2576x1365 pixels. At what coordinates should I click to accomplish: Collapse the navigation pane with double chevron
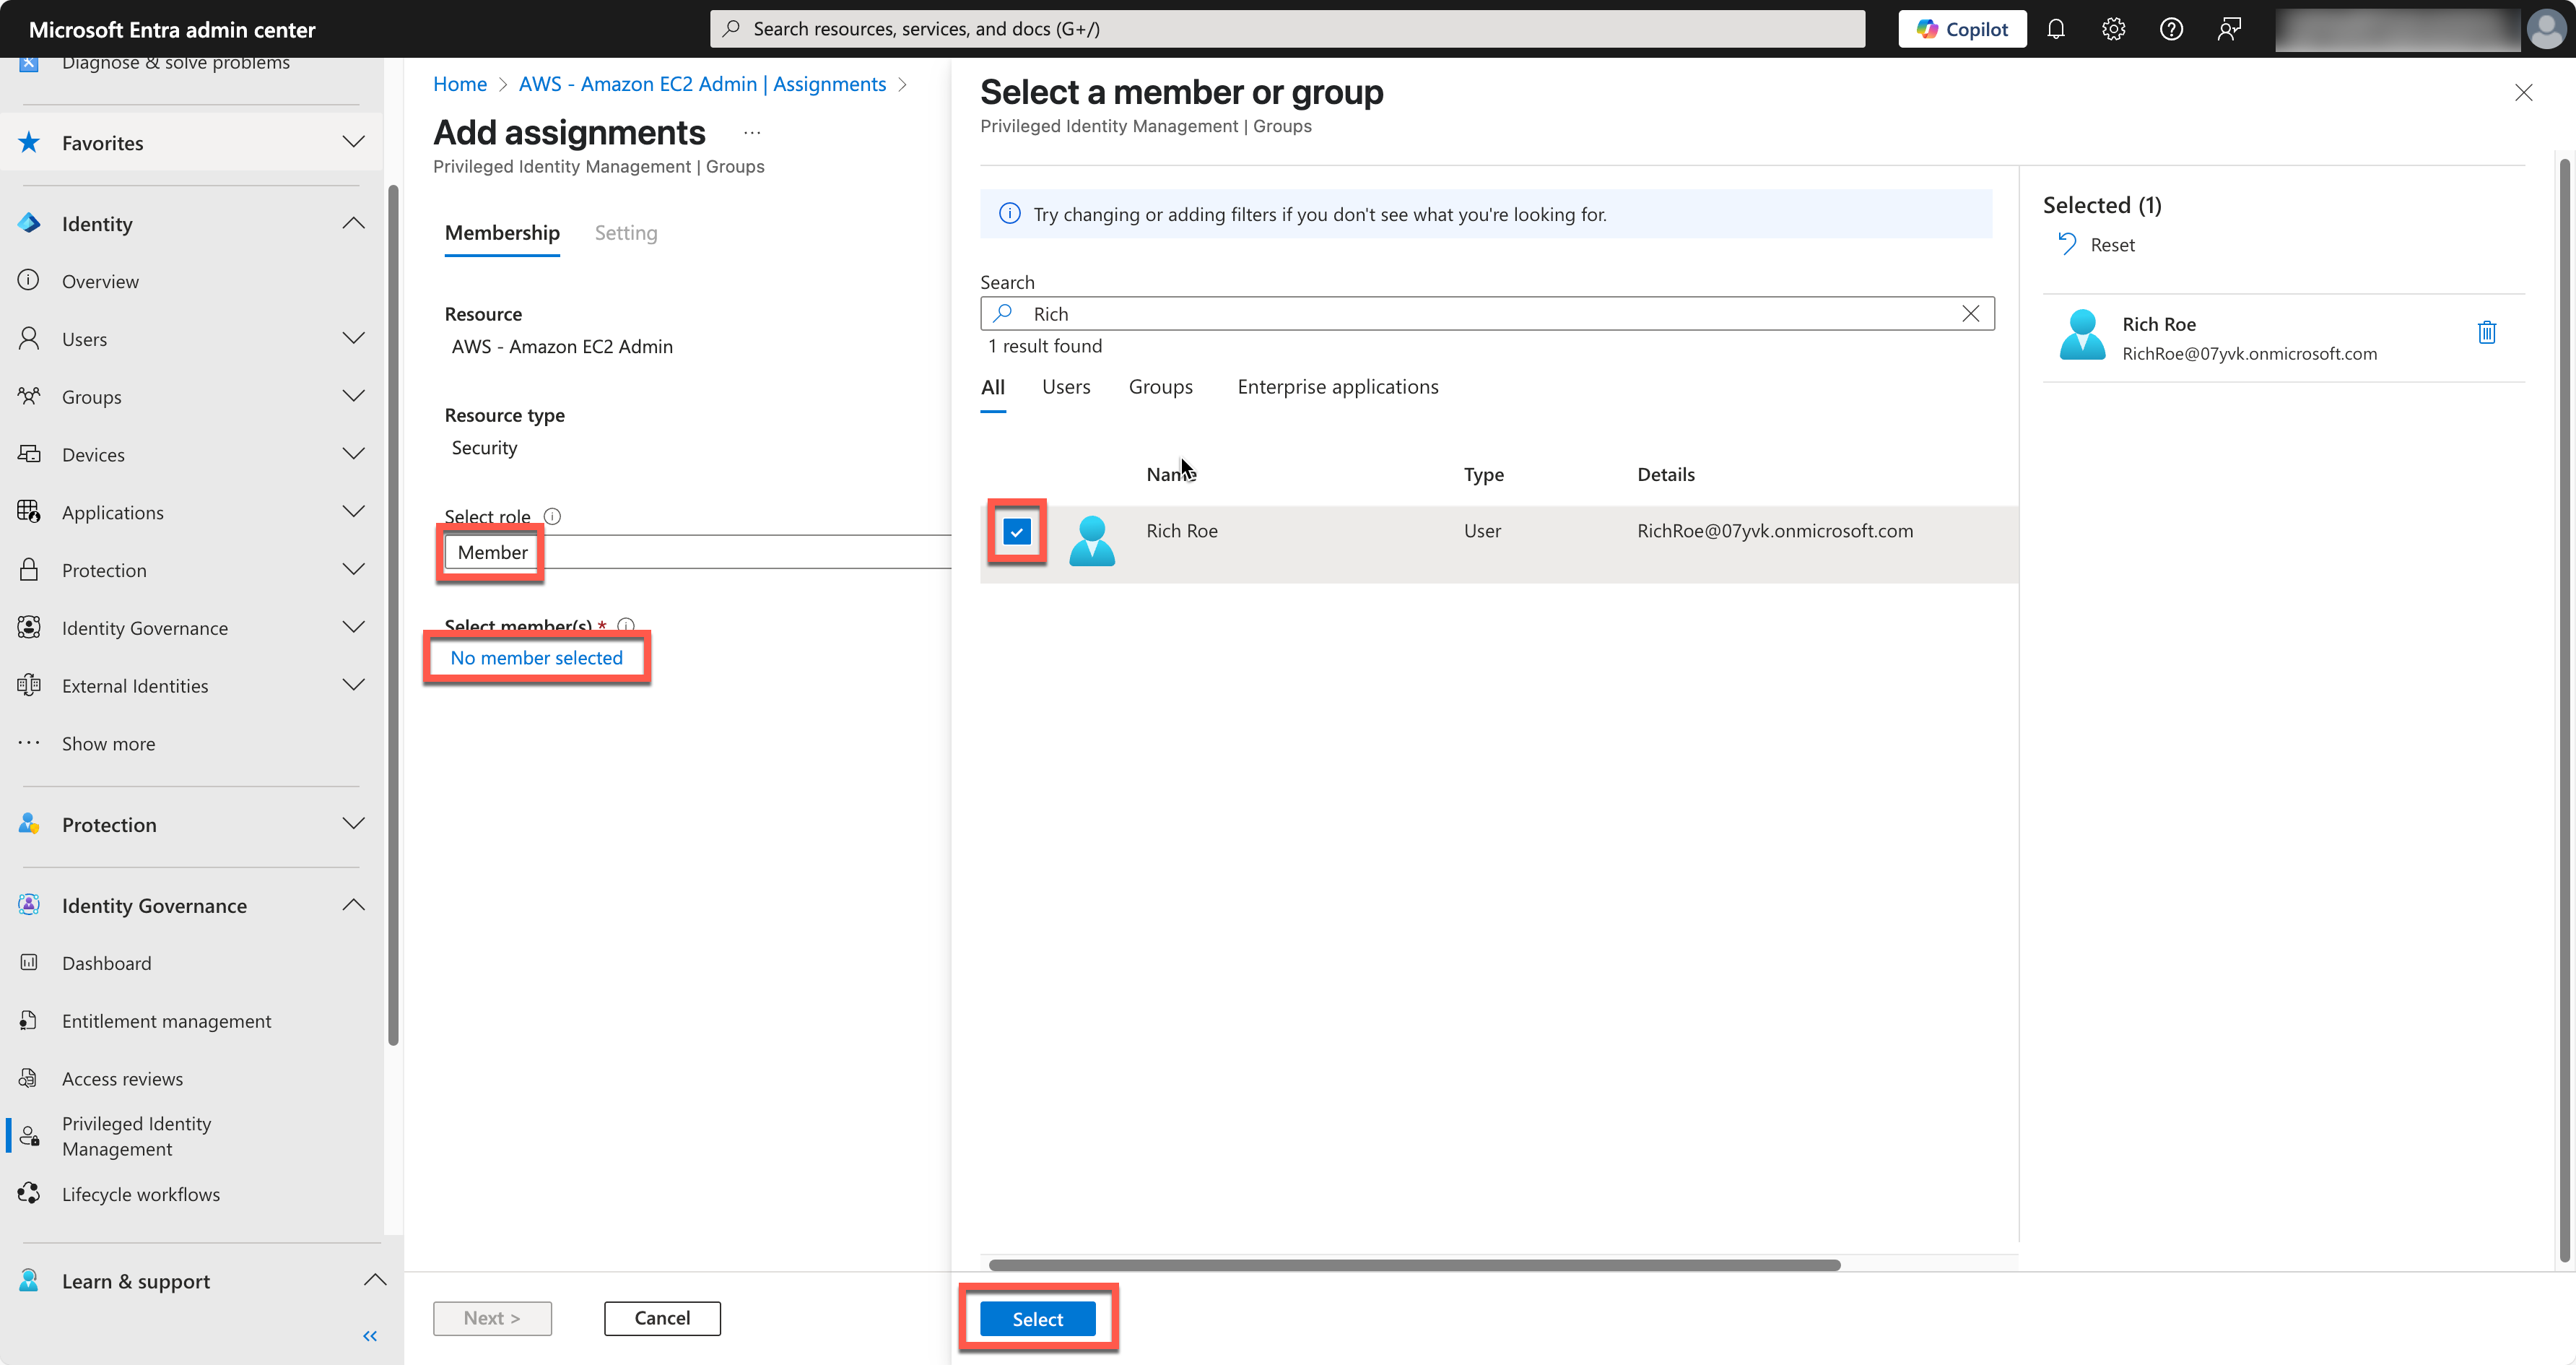tap(369, 1335)
